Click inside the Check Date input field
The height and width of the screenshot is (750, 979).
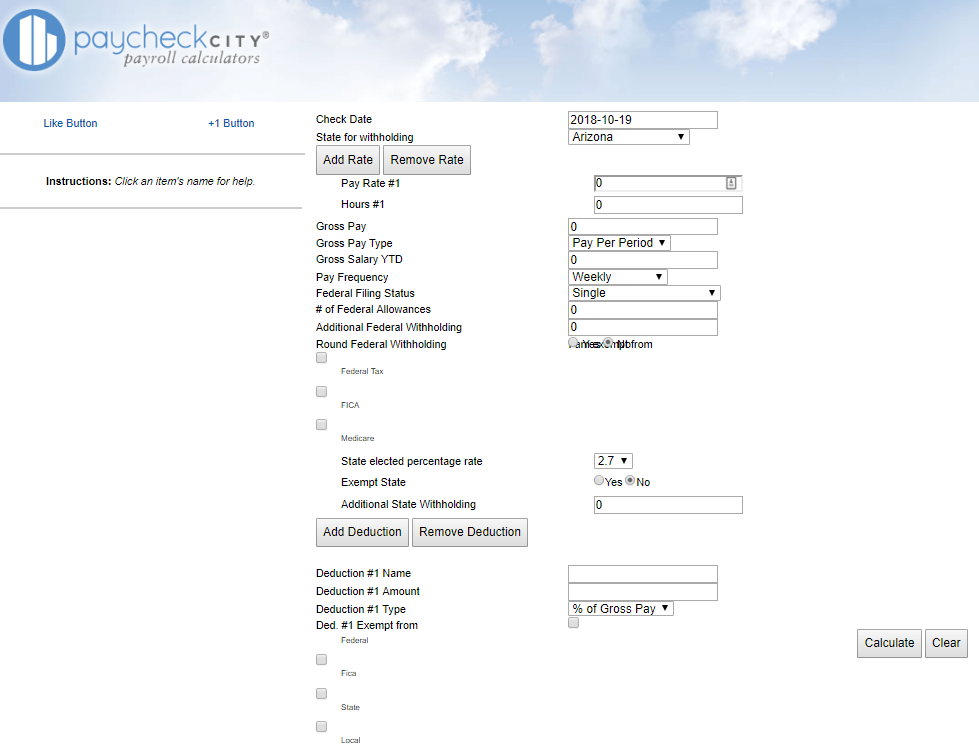pyautogui.click(x=640, y=119)
